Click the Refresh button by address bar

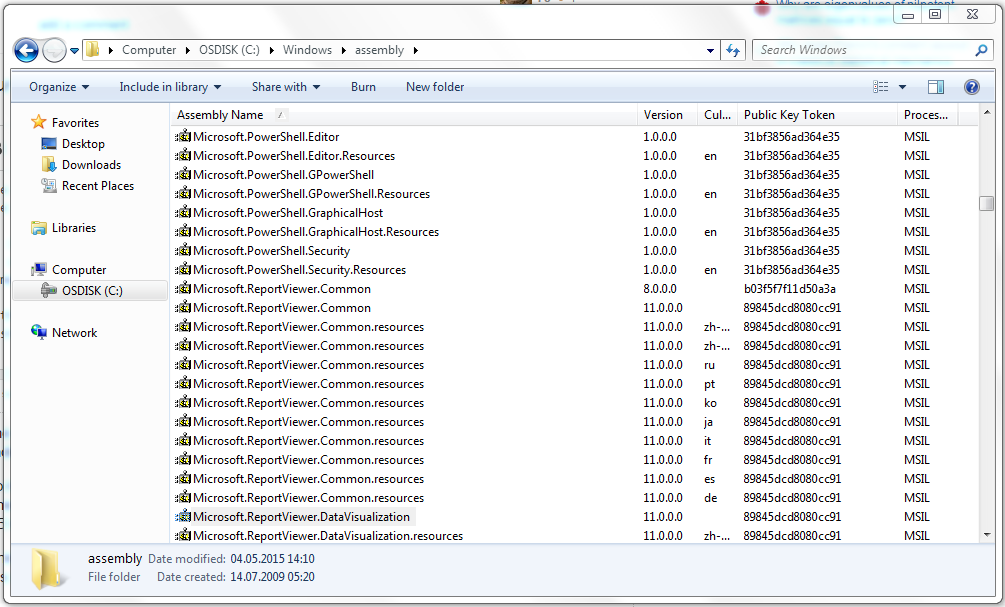733,50
